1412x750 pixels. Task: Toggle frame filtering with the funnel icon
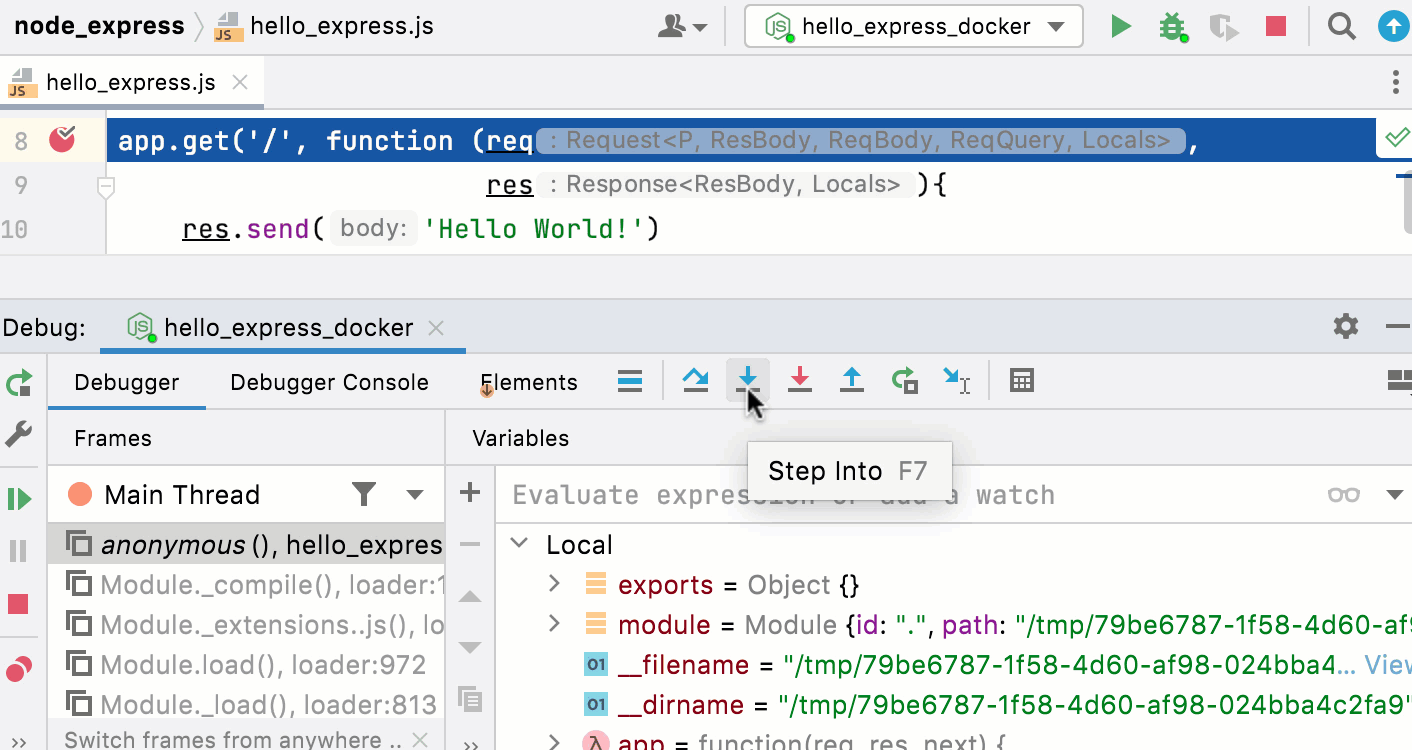point(363,494)
